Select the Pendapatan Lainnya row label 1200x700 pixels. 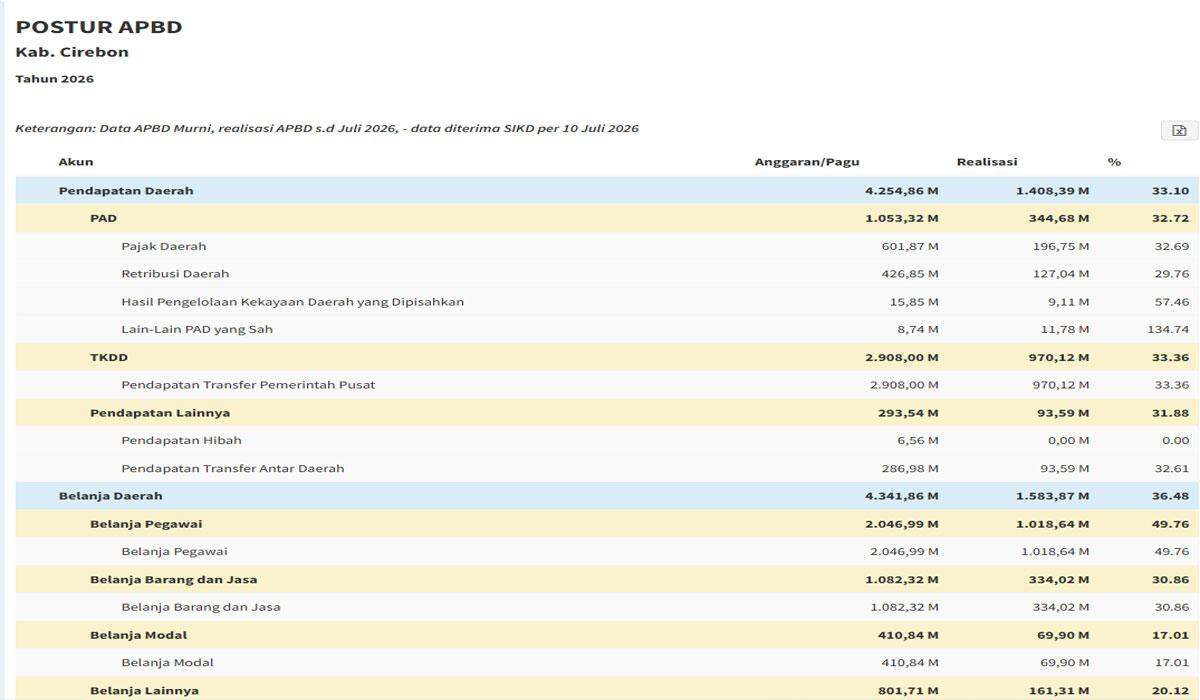coord(160,413)
